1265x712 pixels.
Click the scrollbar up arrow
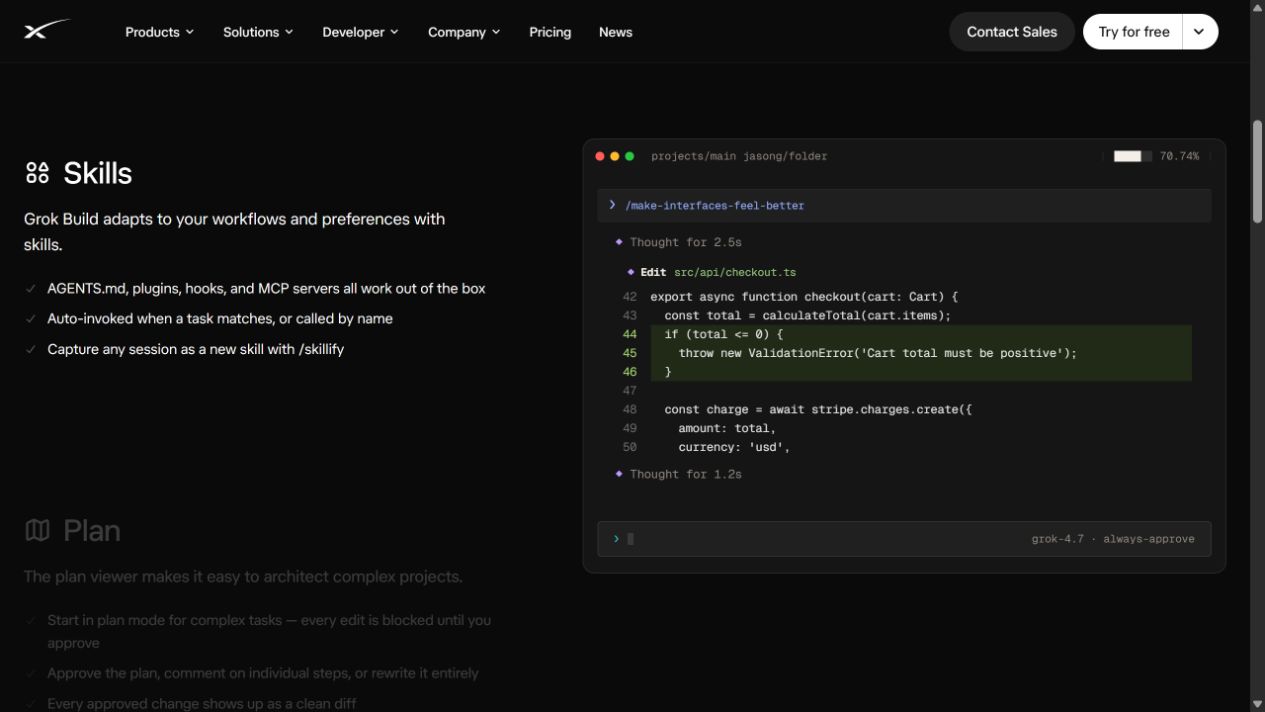(x=1257, y=7)
